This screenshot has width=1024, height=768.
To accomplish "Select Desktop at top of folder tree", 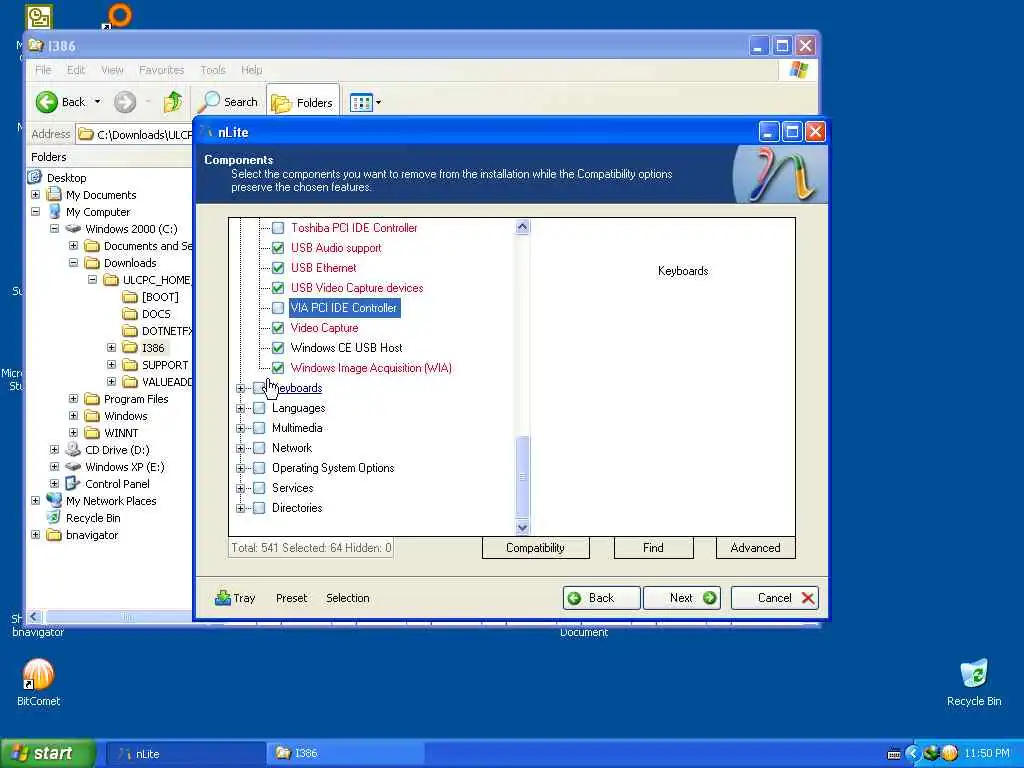I will pyautogui.click(x=66, y=178).
